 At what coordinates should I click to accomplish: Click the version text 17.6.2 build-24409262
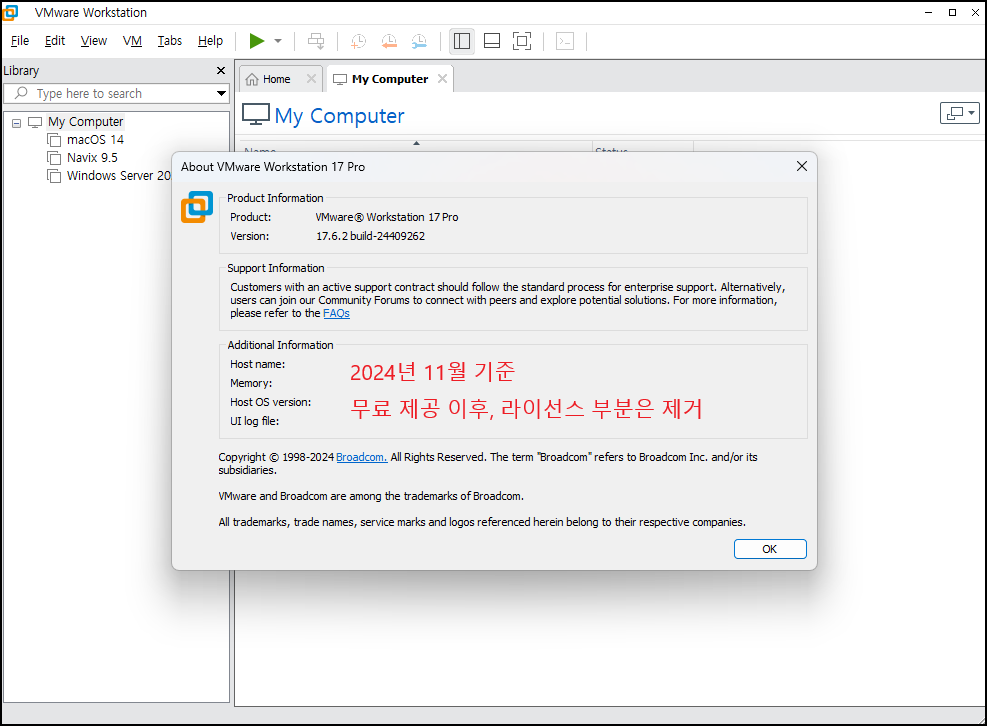pos(370,236)
